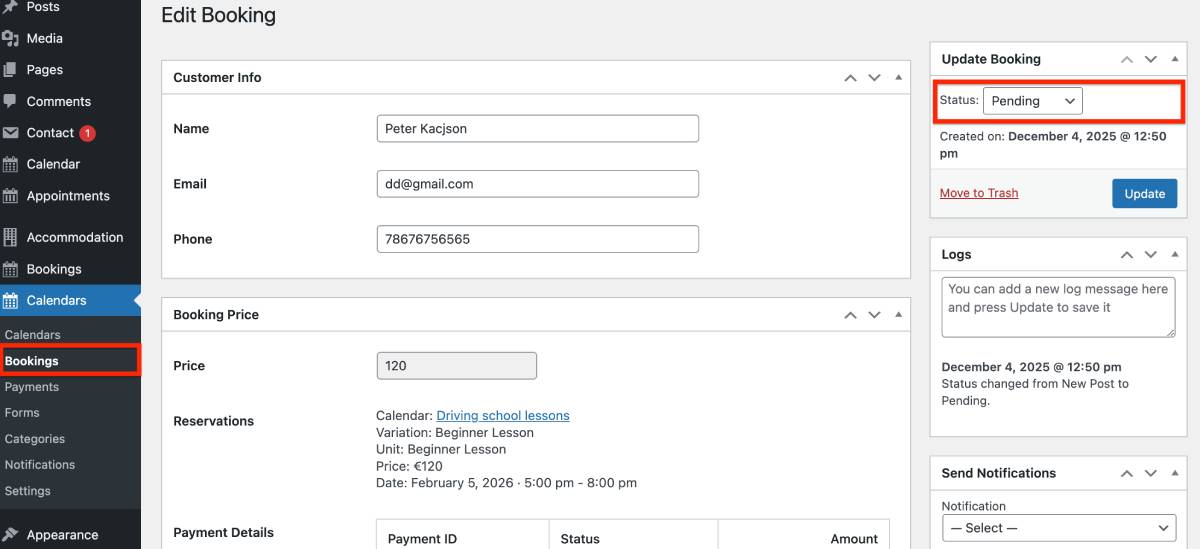1200x549 pixels.
Task: Click the Media icon in sidebar
Action: click(x=11, y=38)
